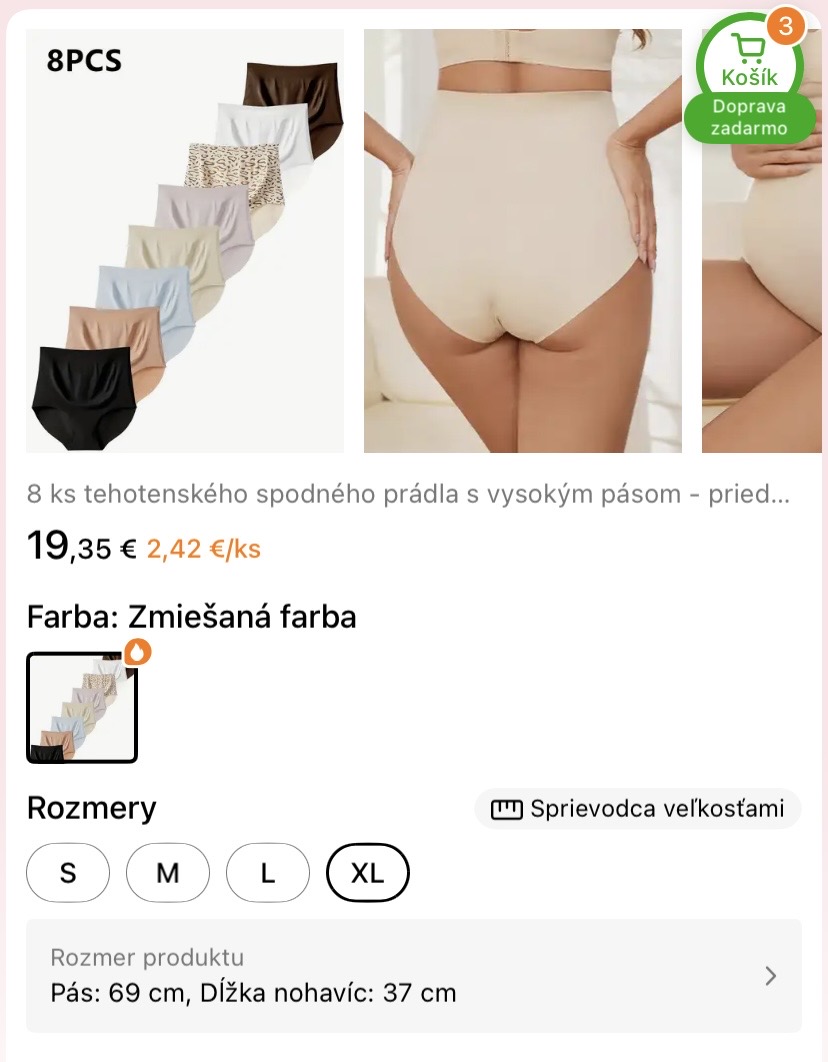Viewport: 828px width, 1062px height.
Task: Open the 8PCS product image
Action: [x=185, y=240]
